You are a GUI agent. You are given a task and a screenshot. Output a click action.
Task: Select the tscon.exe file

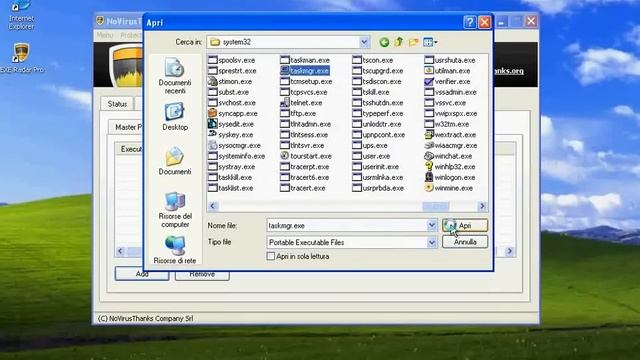coord(373,60)
